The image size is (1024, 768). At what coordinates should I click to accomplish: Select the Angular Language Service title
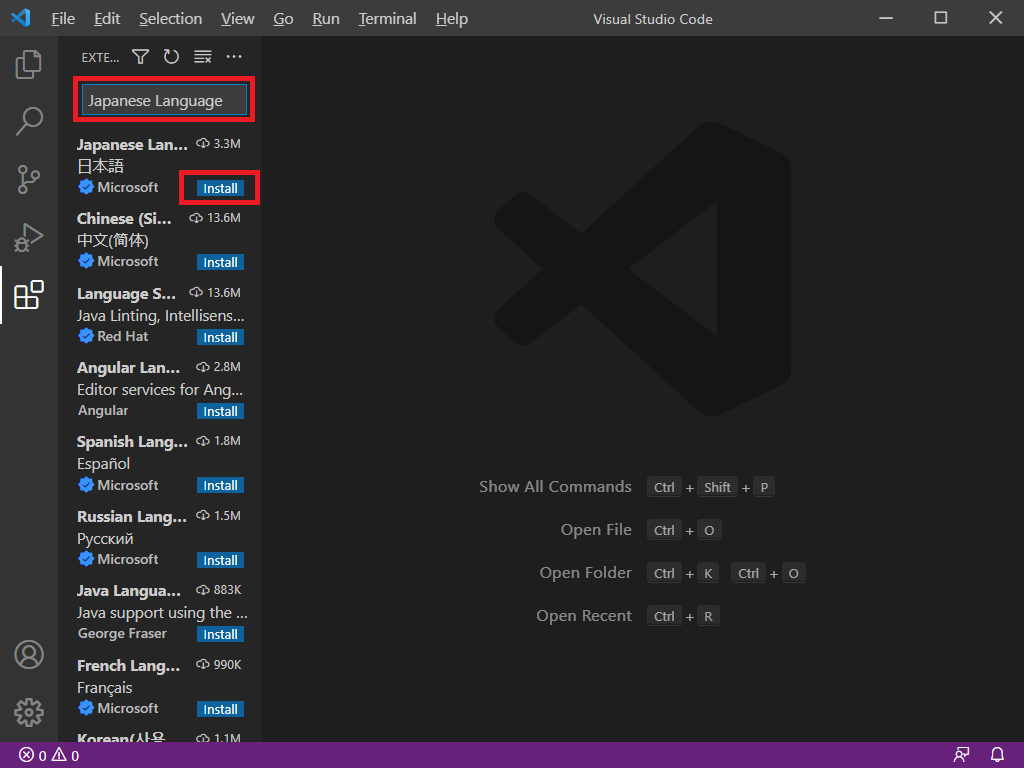[x=128, y=368]
